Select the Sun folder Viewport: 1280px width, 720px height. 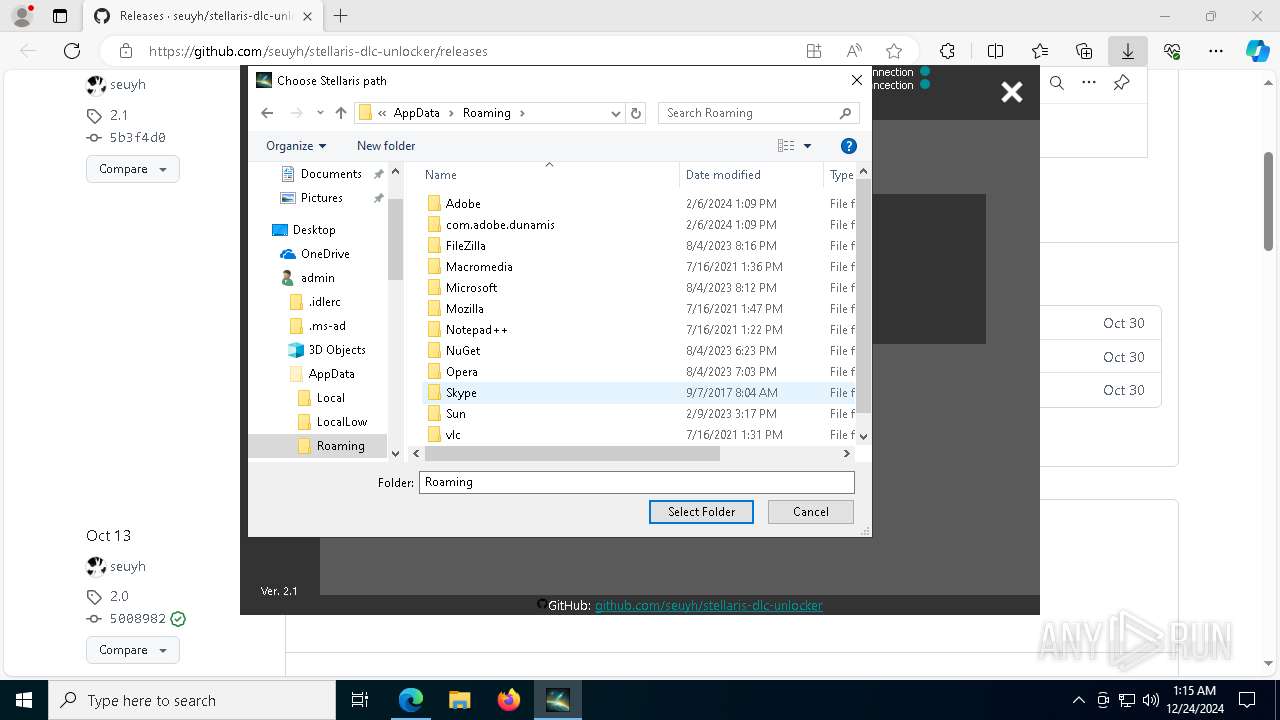(456, 413)
